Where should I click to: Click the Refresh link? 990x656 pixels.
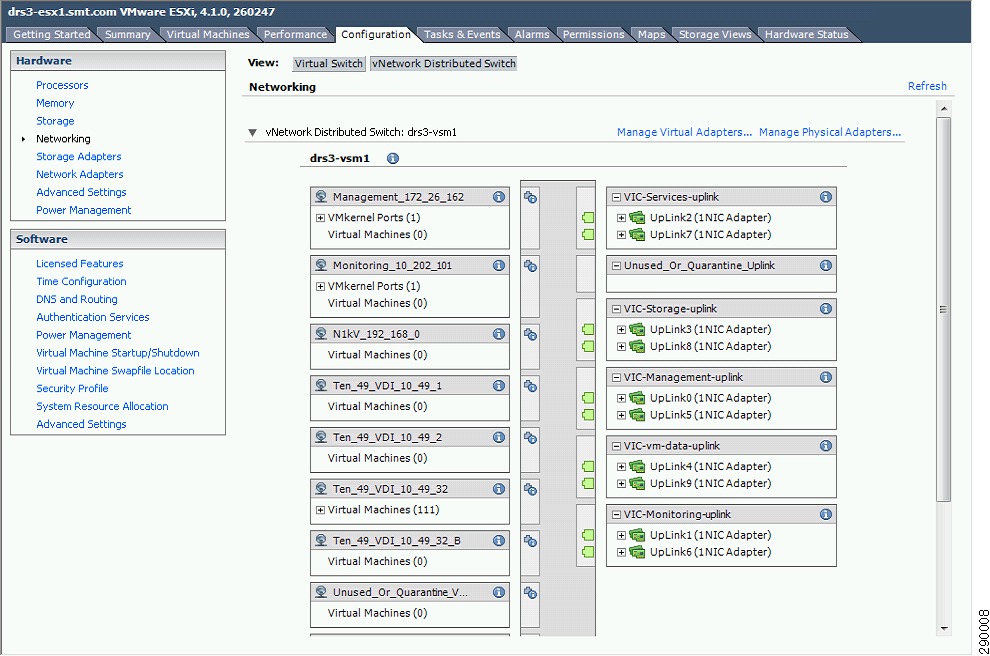click(x=927, y=86)
